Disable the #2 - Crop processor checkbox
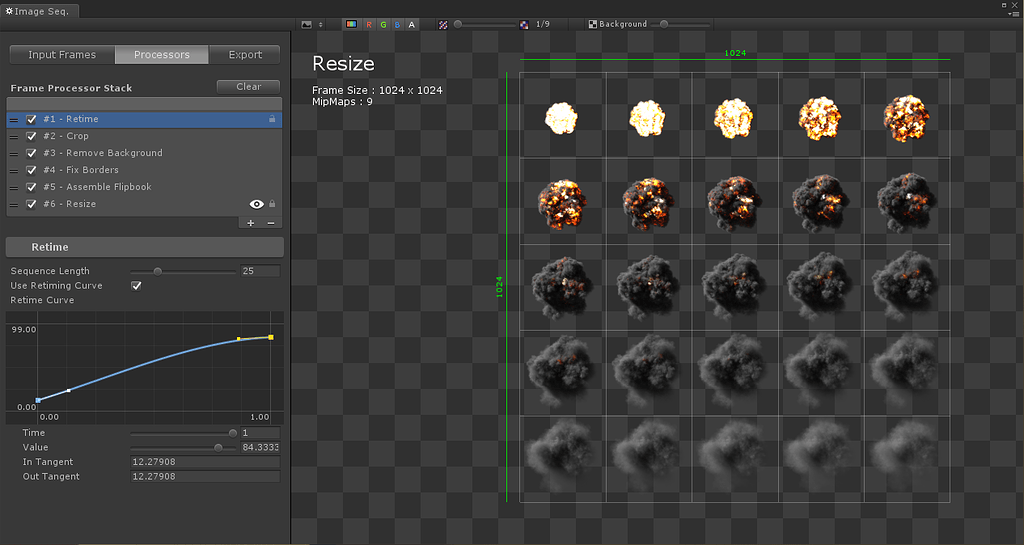Image resolution: width=1024 pixels, height=545 pixels. point(31,136)
